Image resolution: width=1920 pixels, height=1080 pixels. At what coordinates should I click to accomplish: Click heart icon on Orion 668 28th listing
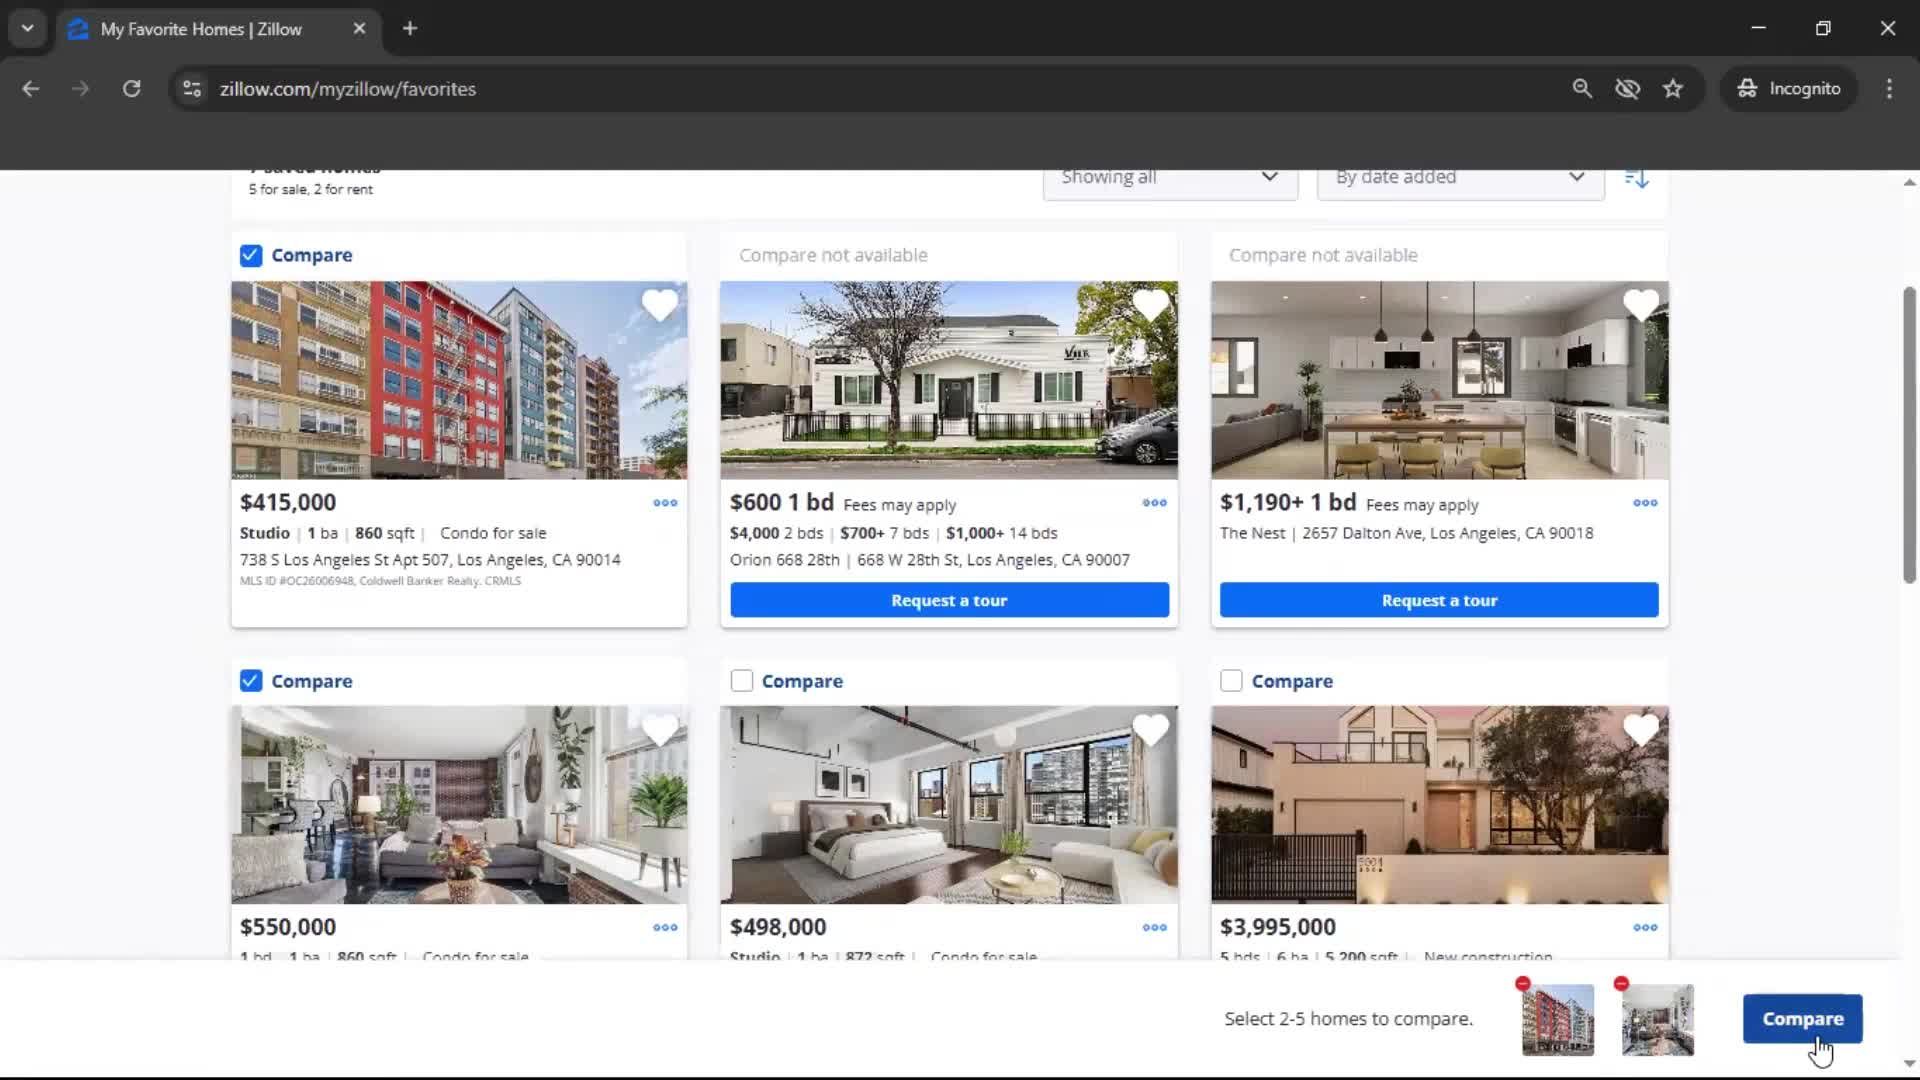[x=1150, y=305]
